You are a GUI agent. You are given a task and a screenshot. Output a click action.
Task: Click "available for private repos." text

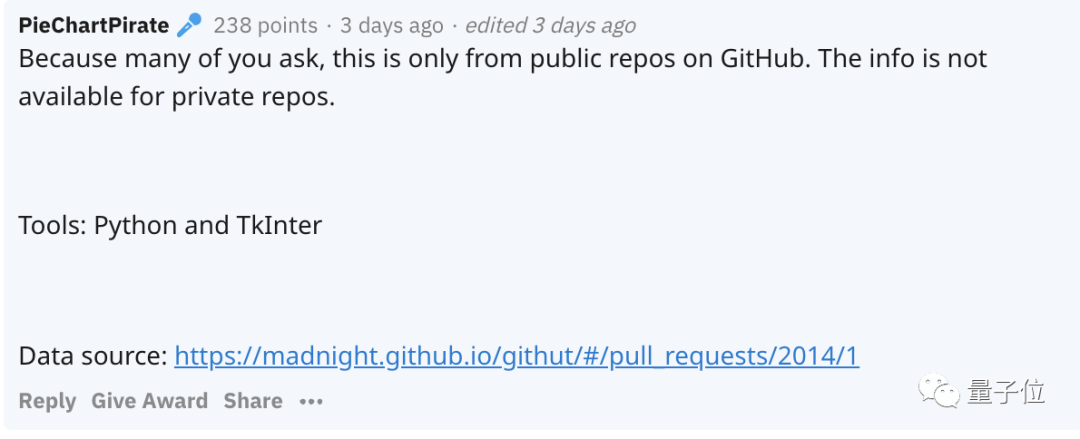pos(176,98)
